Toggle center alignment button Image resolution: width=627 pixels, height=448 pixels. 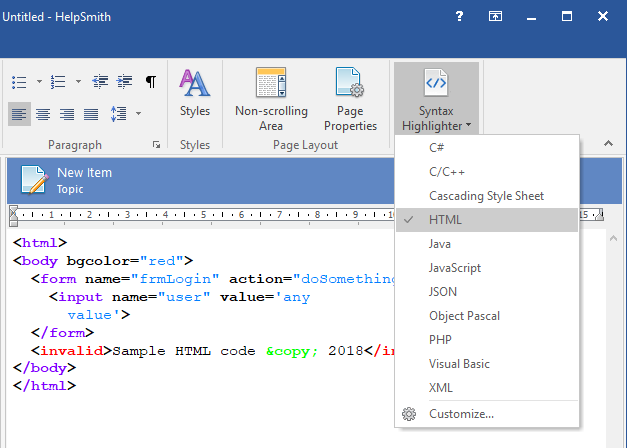(43, 114)
